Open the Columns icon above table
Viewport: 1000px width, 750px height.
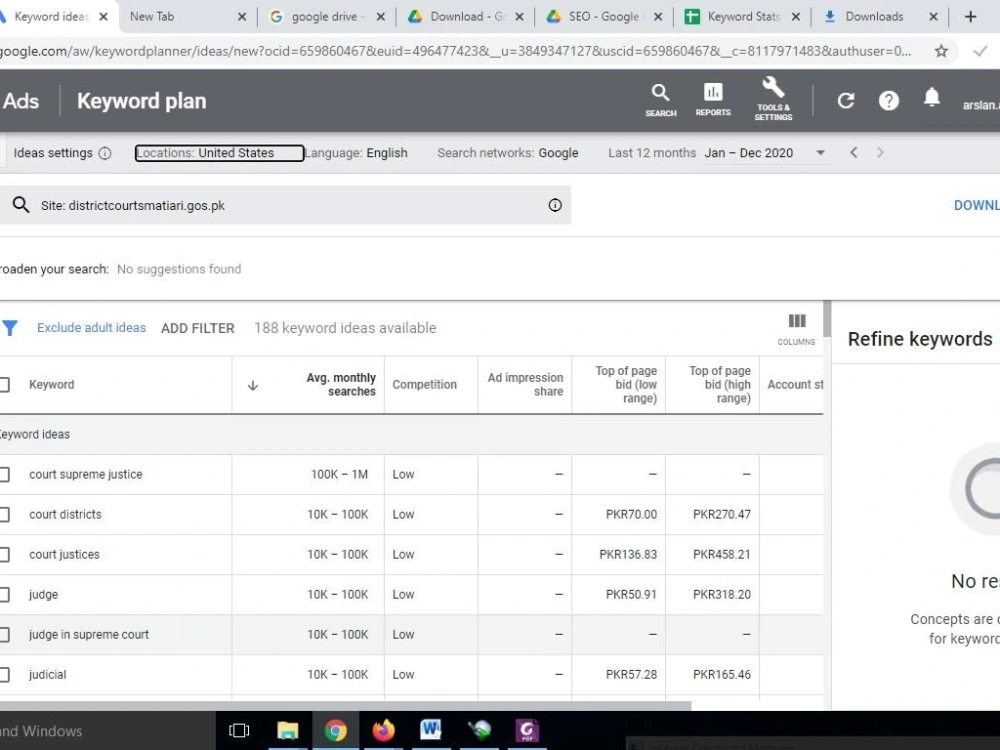[796, 329]
